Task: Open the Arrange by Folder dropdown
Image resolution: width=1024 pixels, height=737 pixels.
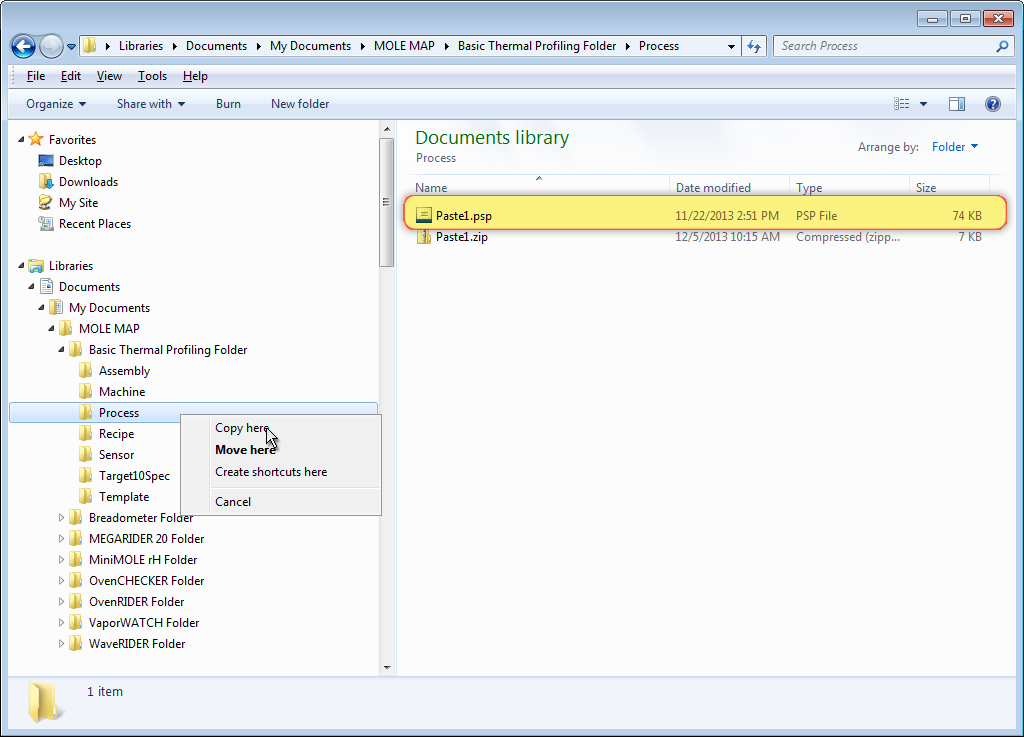Action: pos(955,147)
